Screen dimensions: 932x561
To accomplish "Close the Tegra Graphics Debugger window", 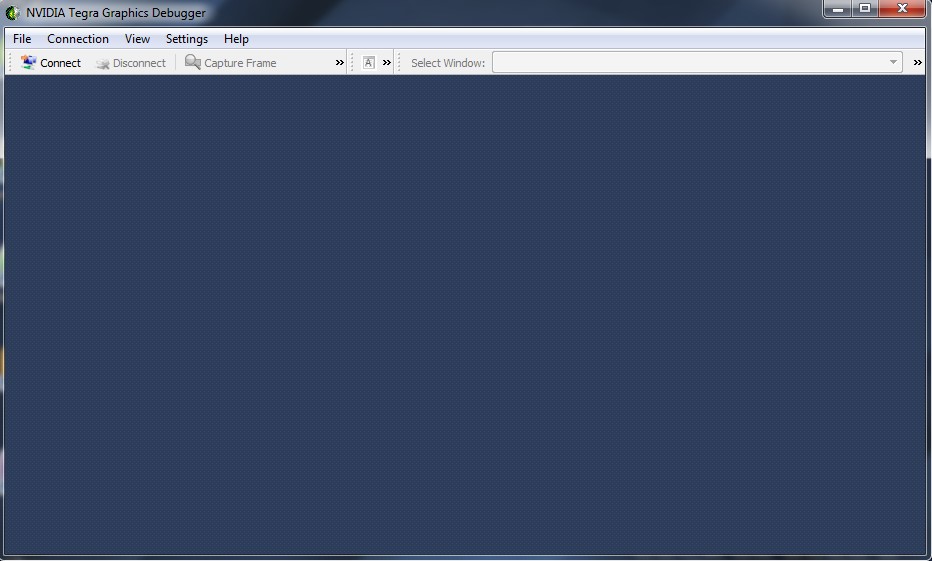I will pyautogui.click(x=902, y=8).
